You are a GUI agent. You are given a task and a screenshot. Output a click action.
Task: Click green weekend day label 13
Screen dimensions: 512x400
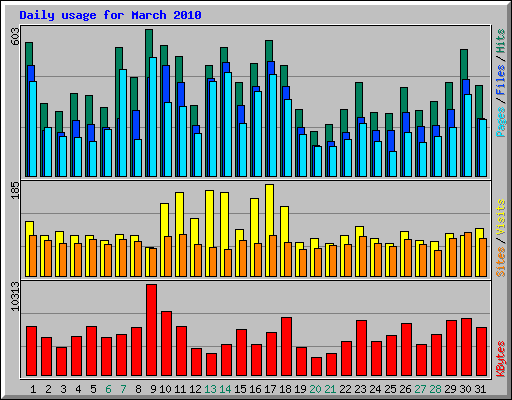(210, 389)
